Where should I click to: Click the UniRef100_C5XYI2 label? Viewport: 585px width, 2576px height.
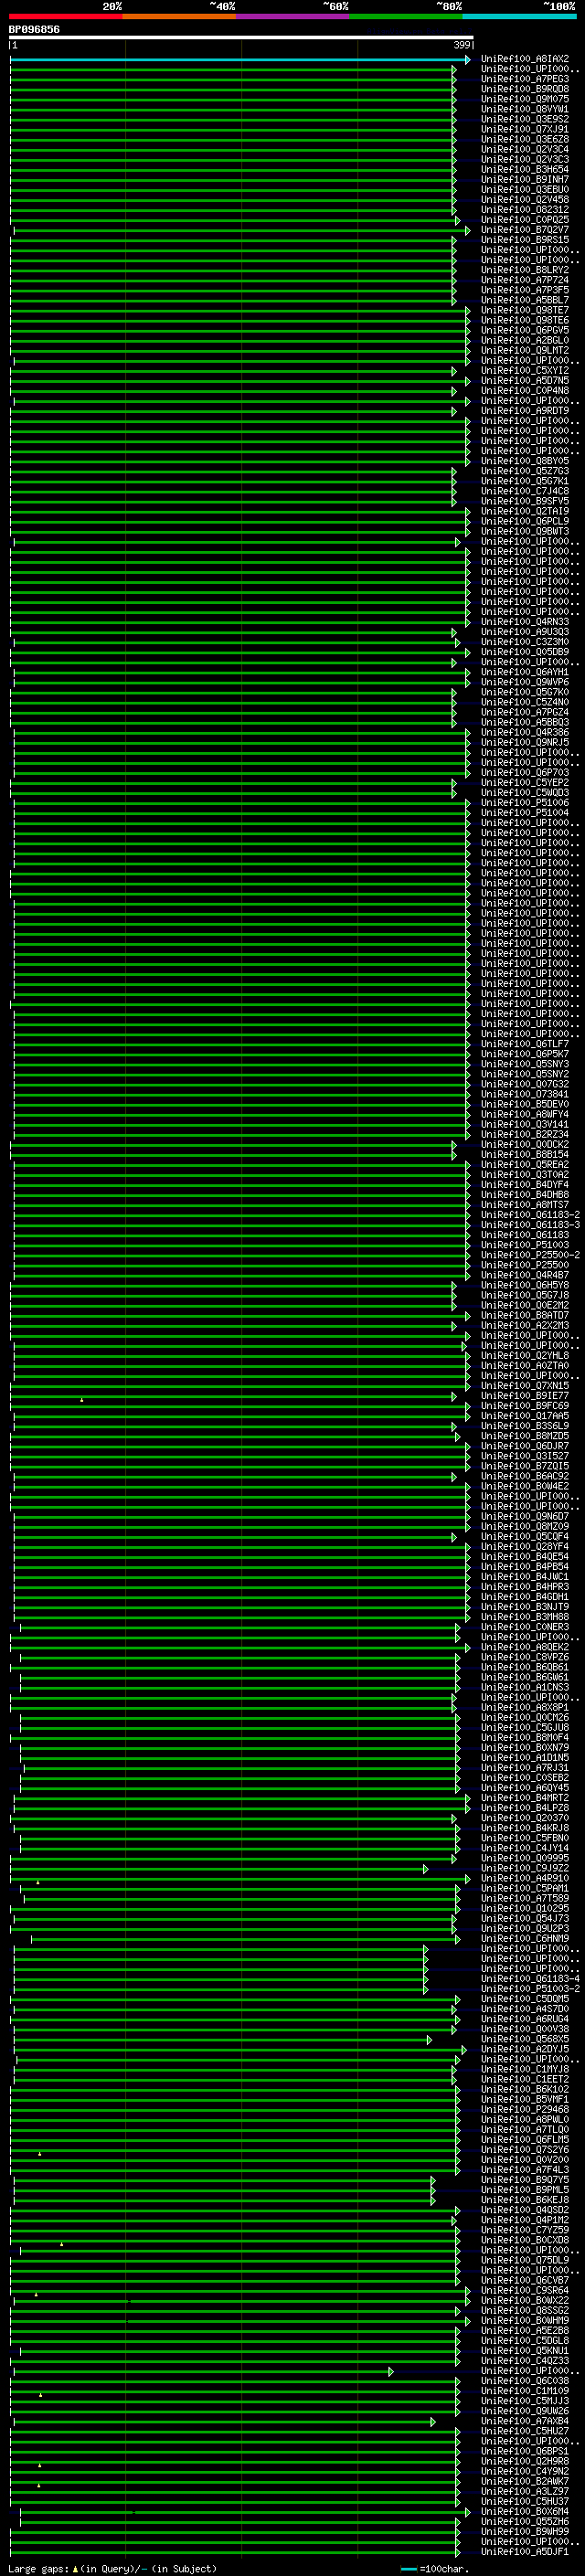[x=525, y=370]
